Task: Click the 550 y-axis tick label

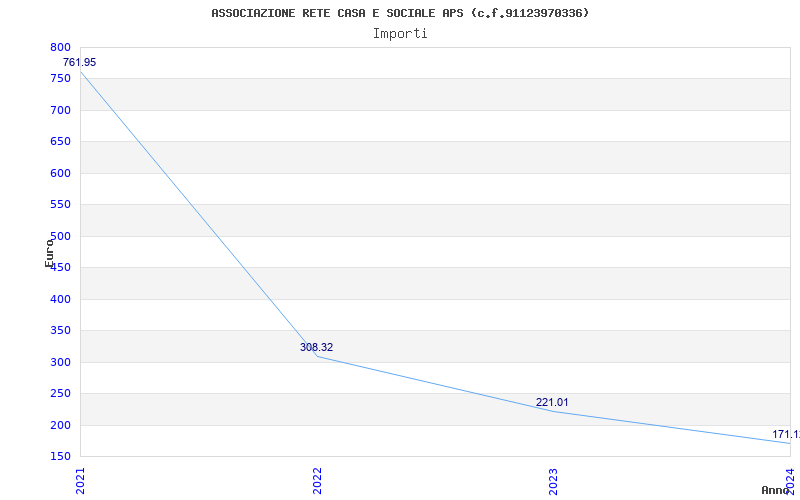Action: (60, 205)
